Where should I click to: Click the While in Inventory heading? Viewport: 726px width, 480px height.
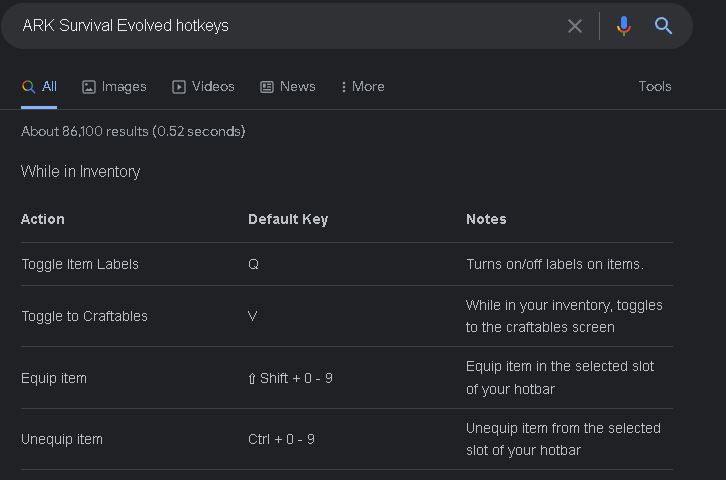pyautogui.click(x=81, y=172)
